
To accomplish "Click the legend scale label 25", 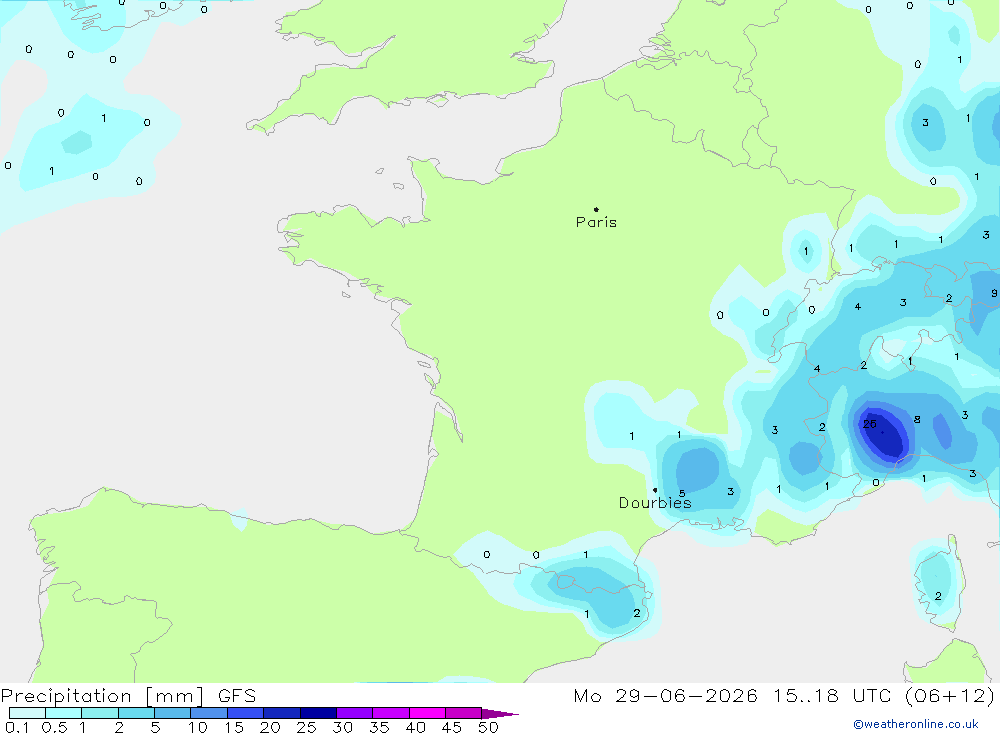I will pyautogui.click(x=306, y=727).
